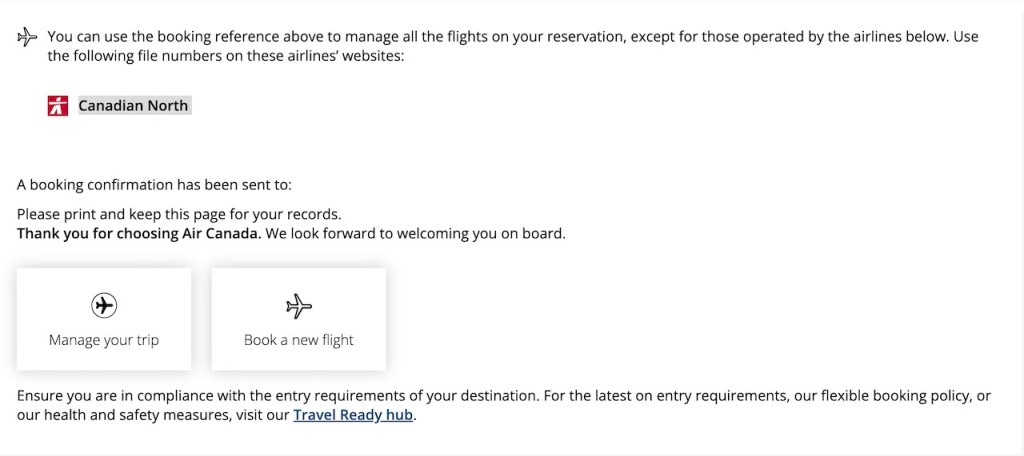Click the Ensure you are in compliance sentence
The height and width of the screenshot is (456, 1024).
click(150, 396)
